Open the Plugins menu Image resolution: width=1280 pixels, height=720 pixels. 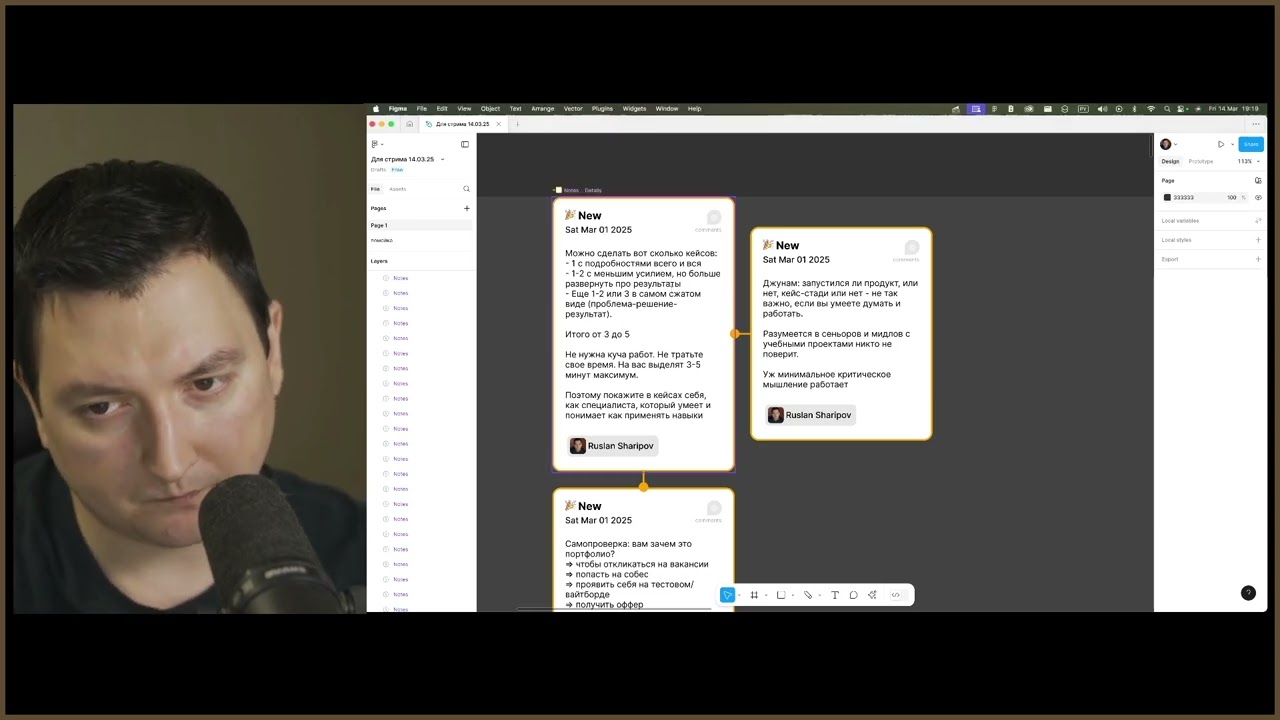tap(602, 108)
